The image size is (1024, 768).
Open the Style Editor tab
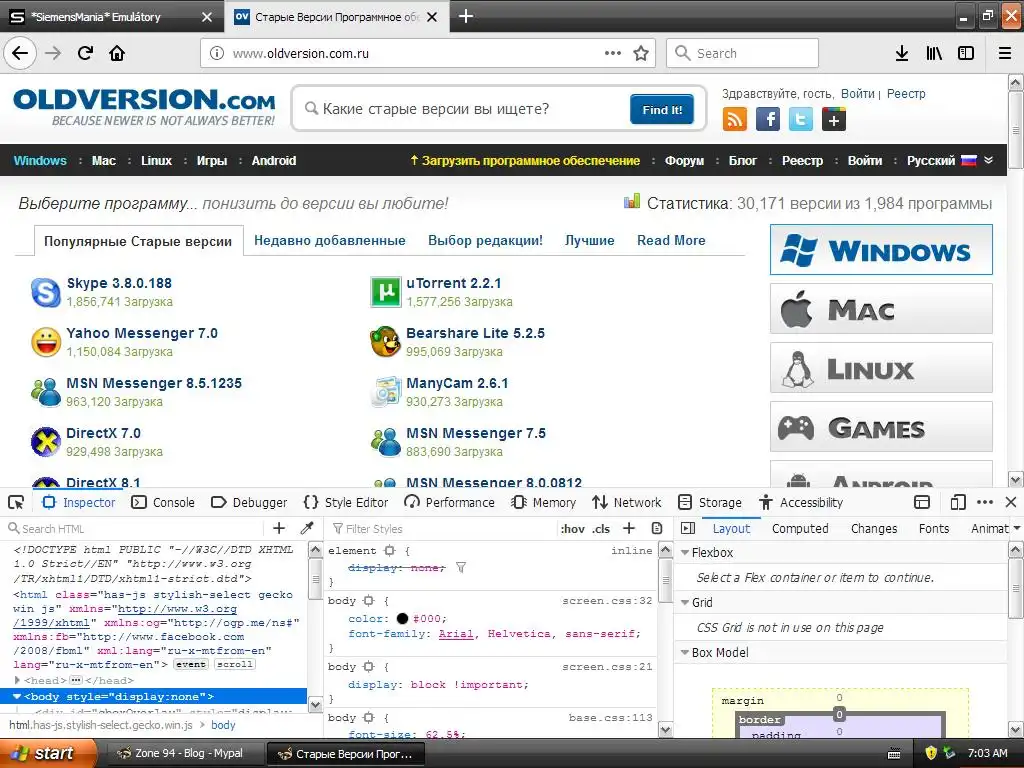(x=345, y=502)
